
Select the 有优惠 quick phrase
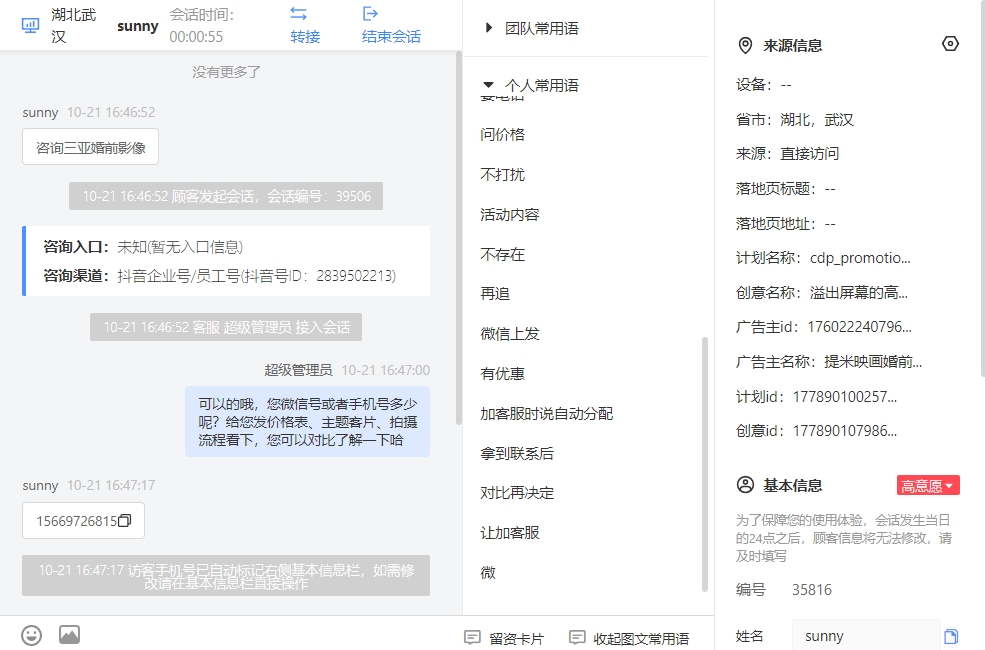click(503, 374)
